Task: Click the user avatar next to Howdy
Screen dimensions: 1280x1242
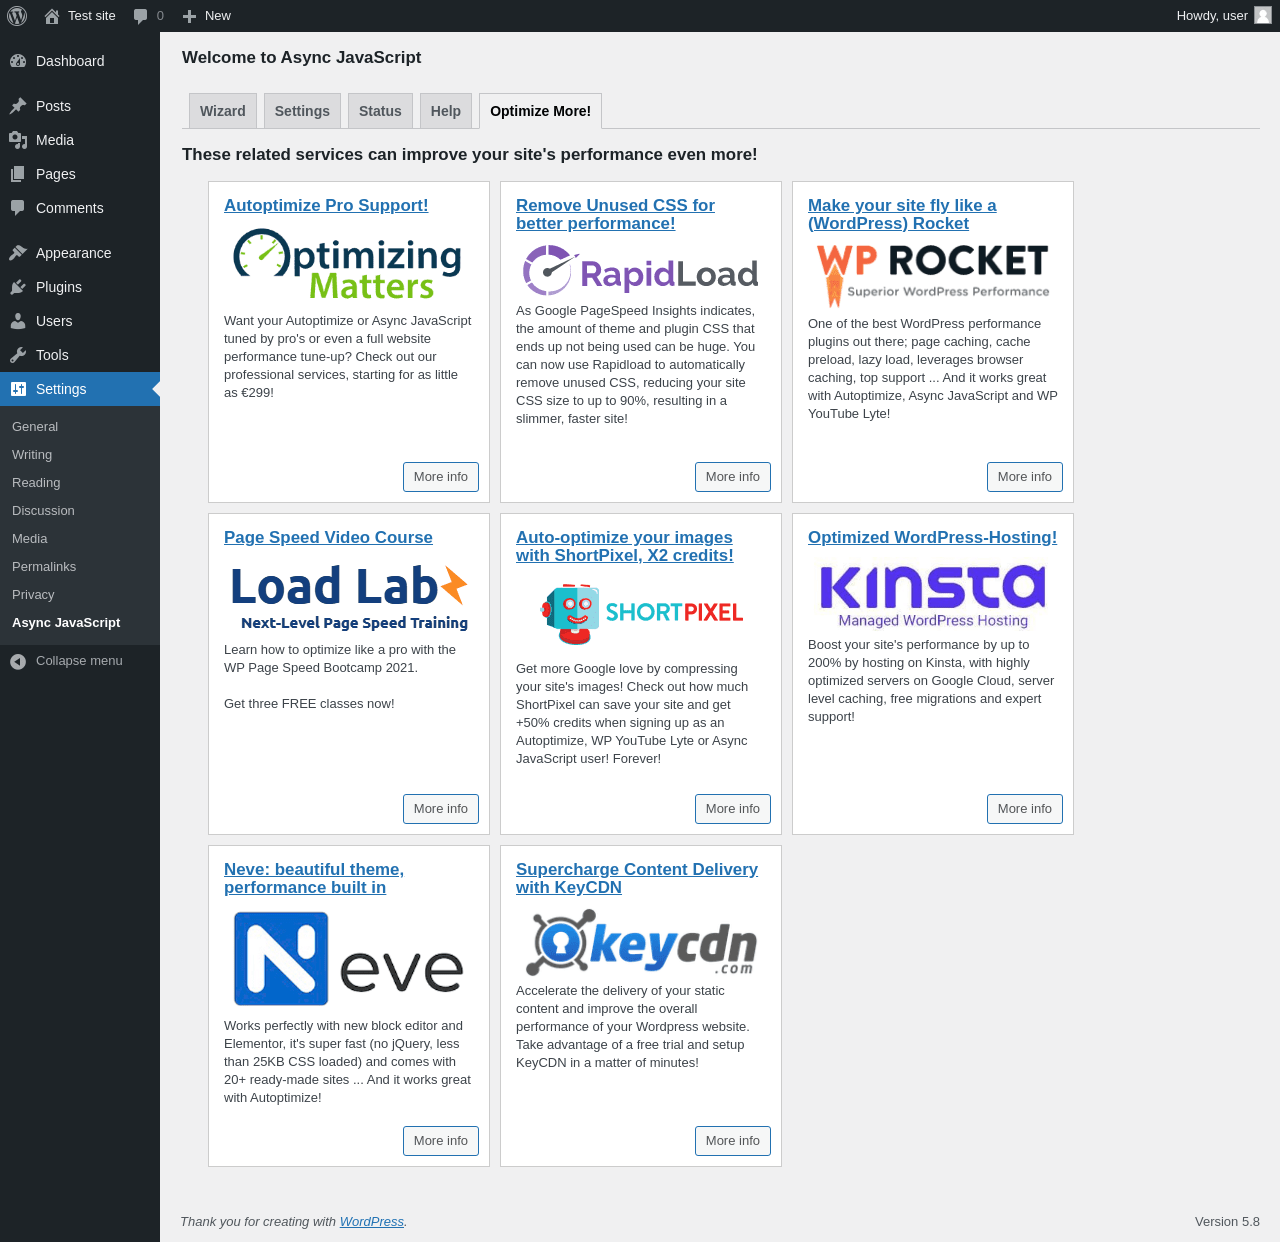Action: (x=1262, y=16)
